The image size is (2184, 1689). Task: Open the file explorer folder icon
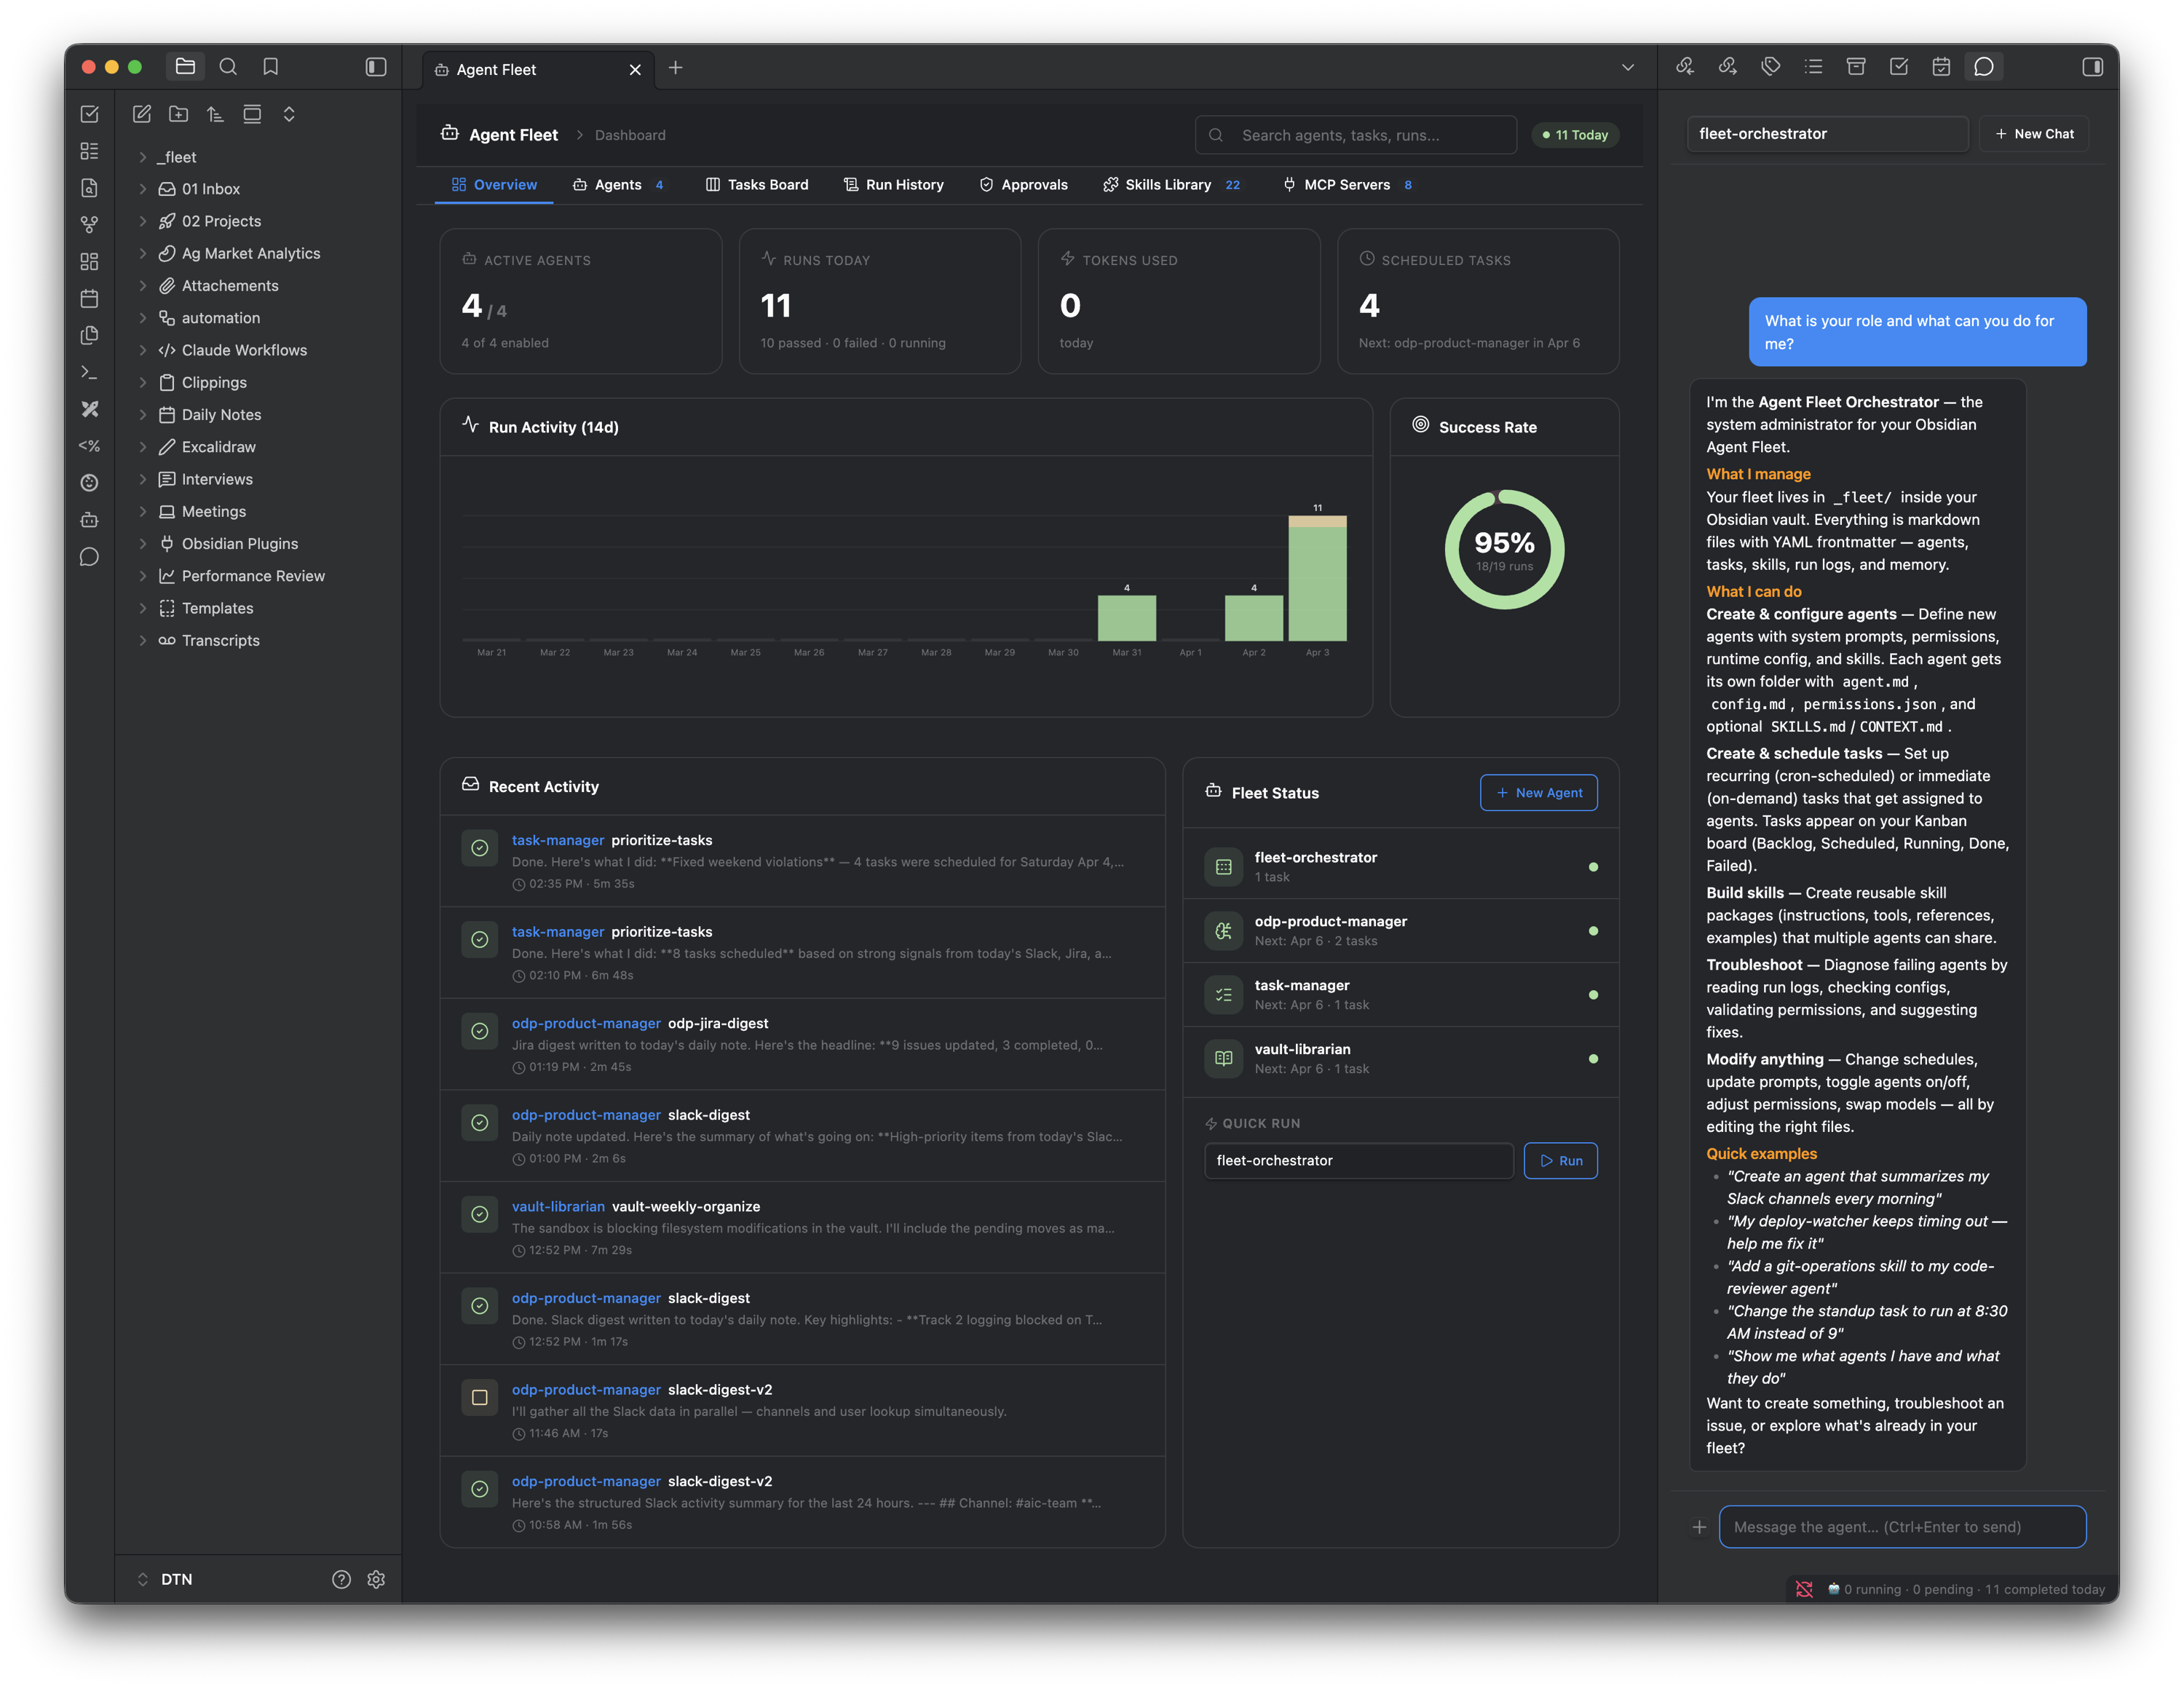[185, 67]
